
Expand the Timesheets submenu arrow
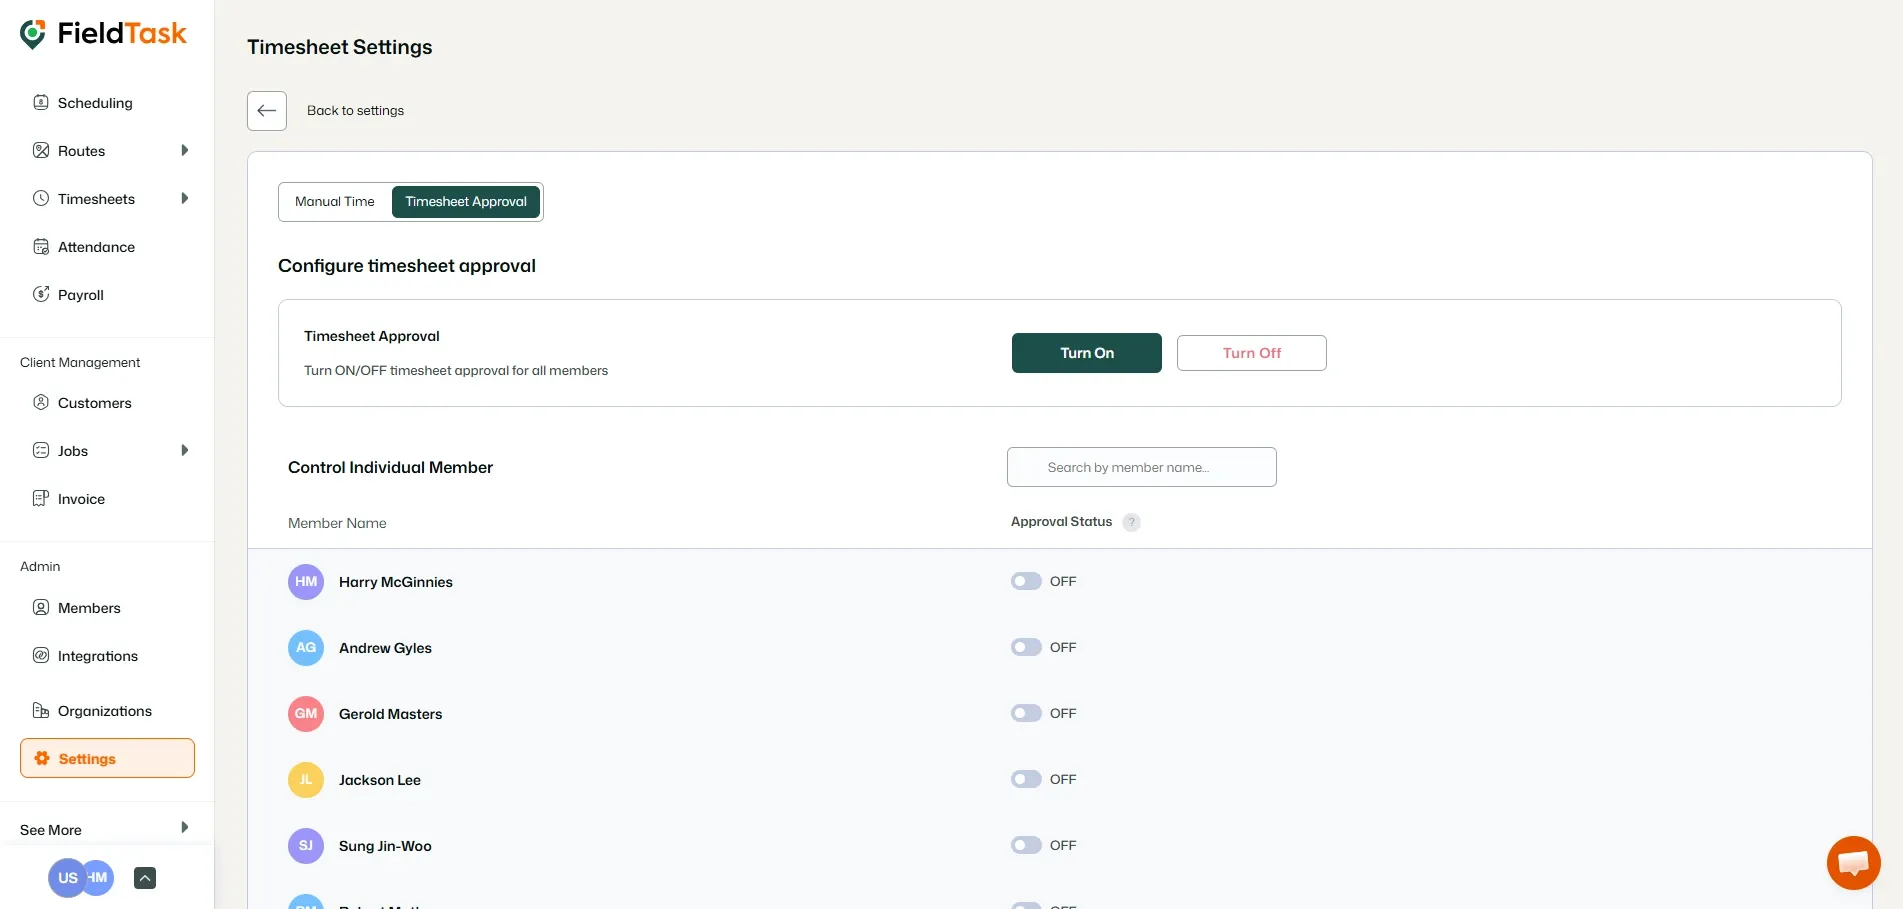[185, 199]
